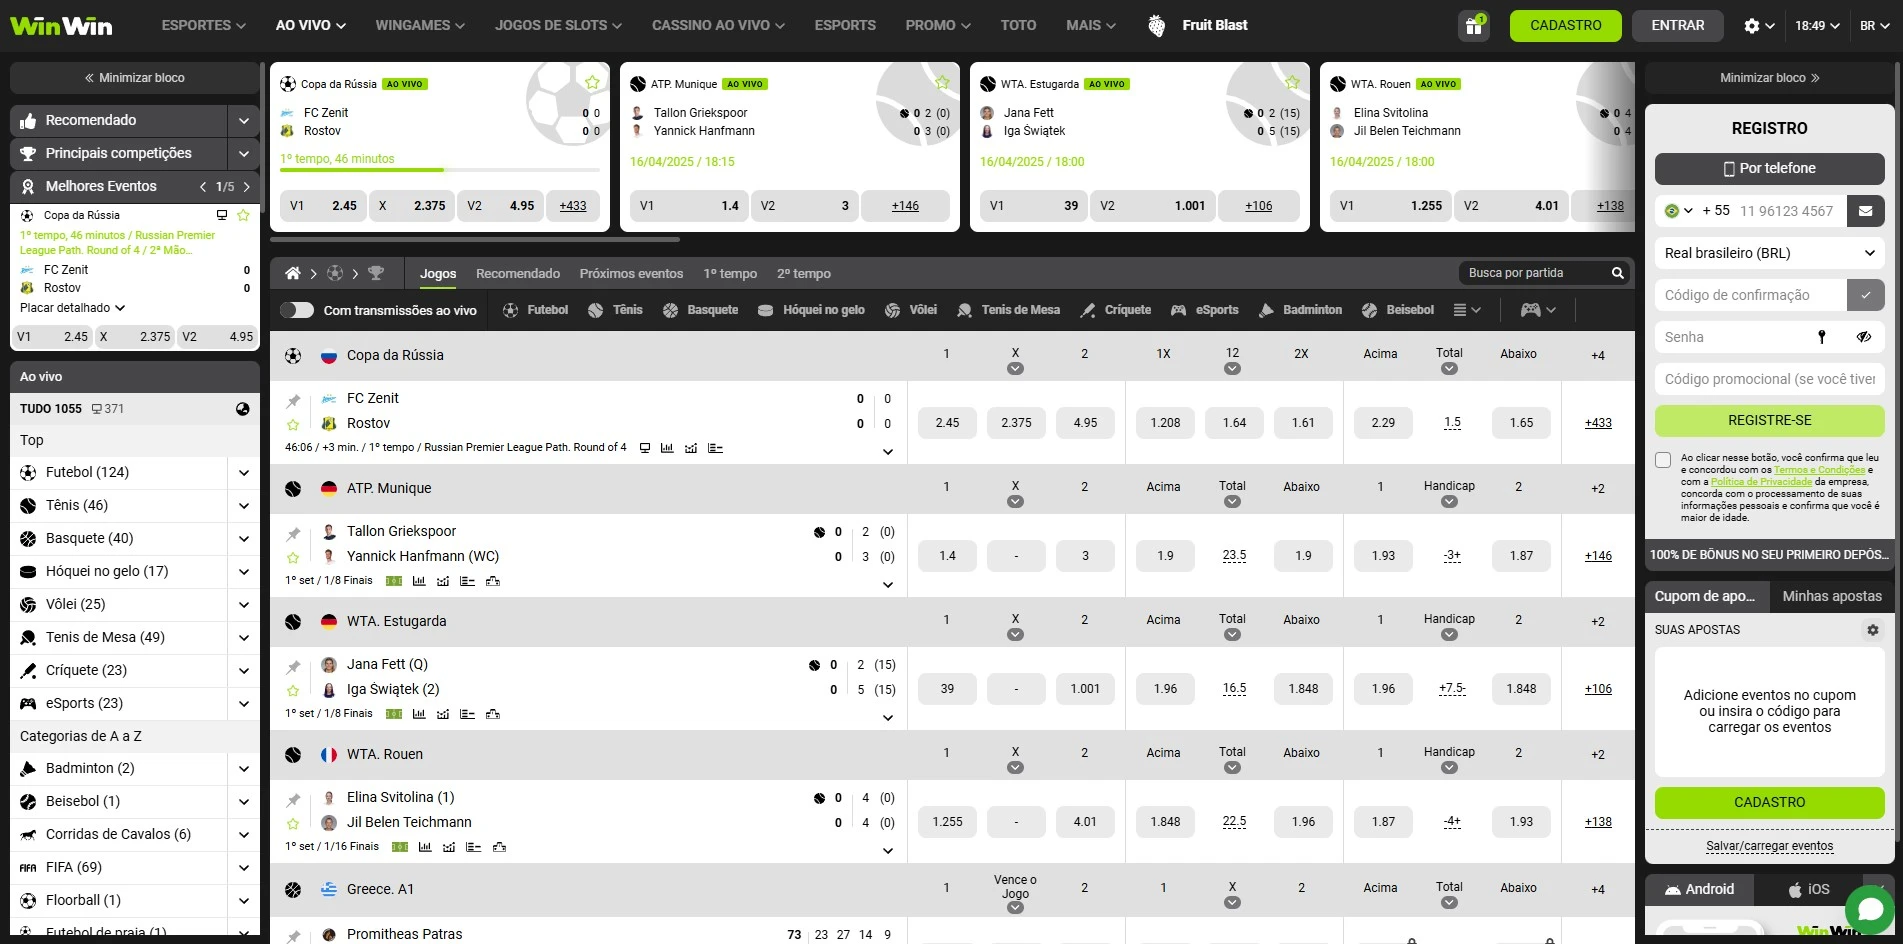1903x944 pixels.
Task: Click the home breadcrumb icon
Action: pyautogui.click(x=293, y=273)
